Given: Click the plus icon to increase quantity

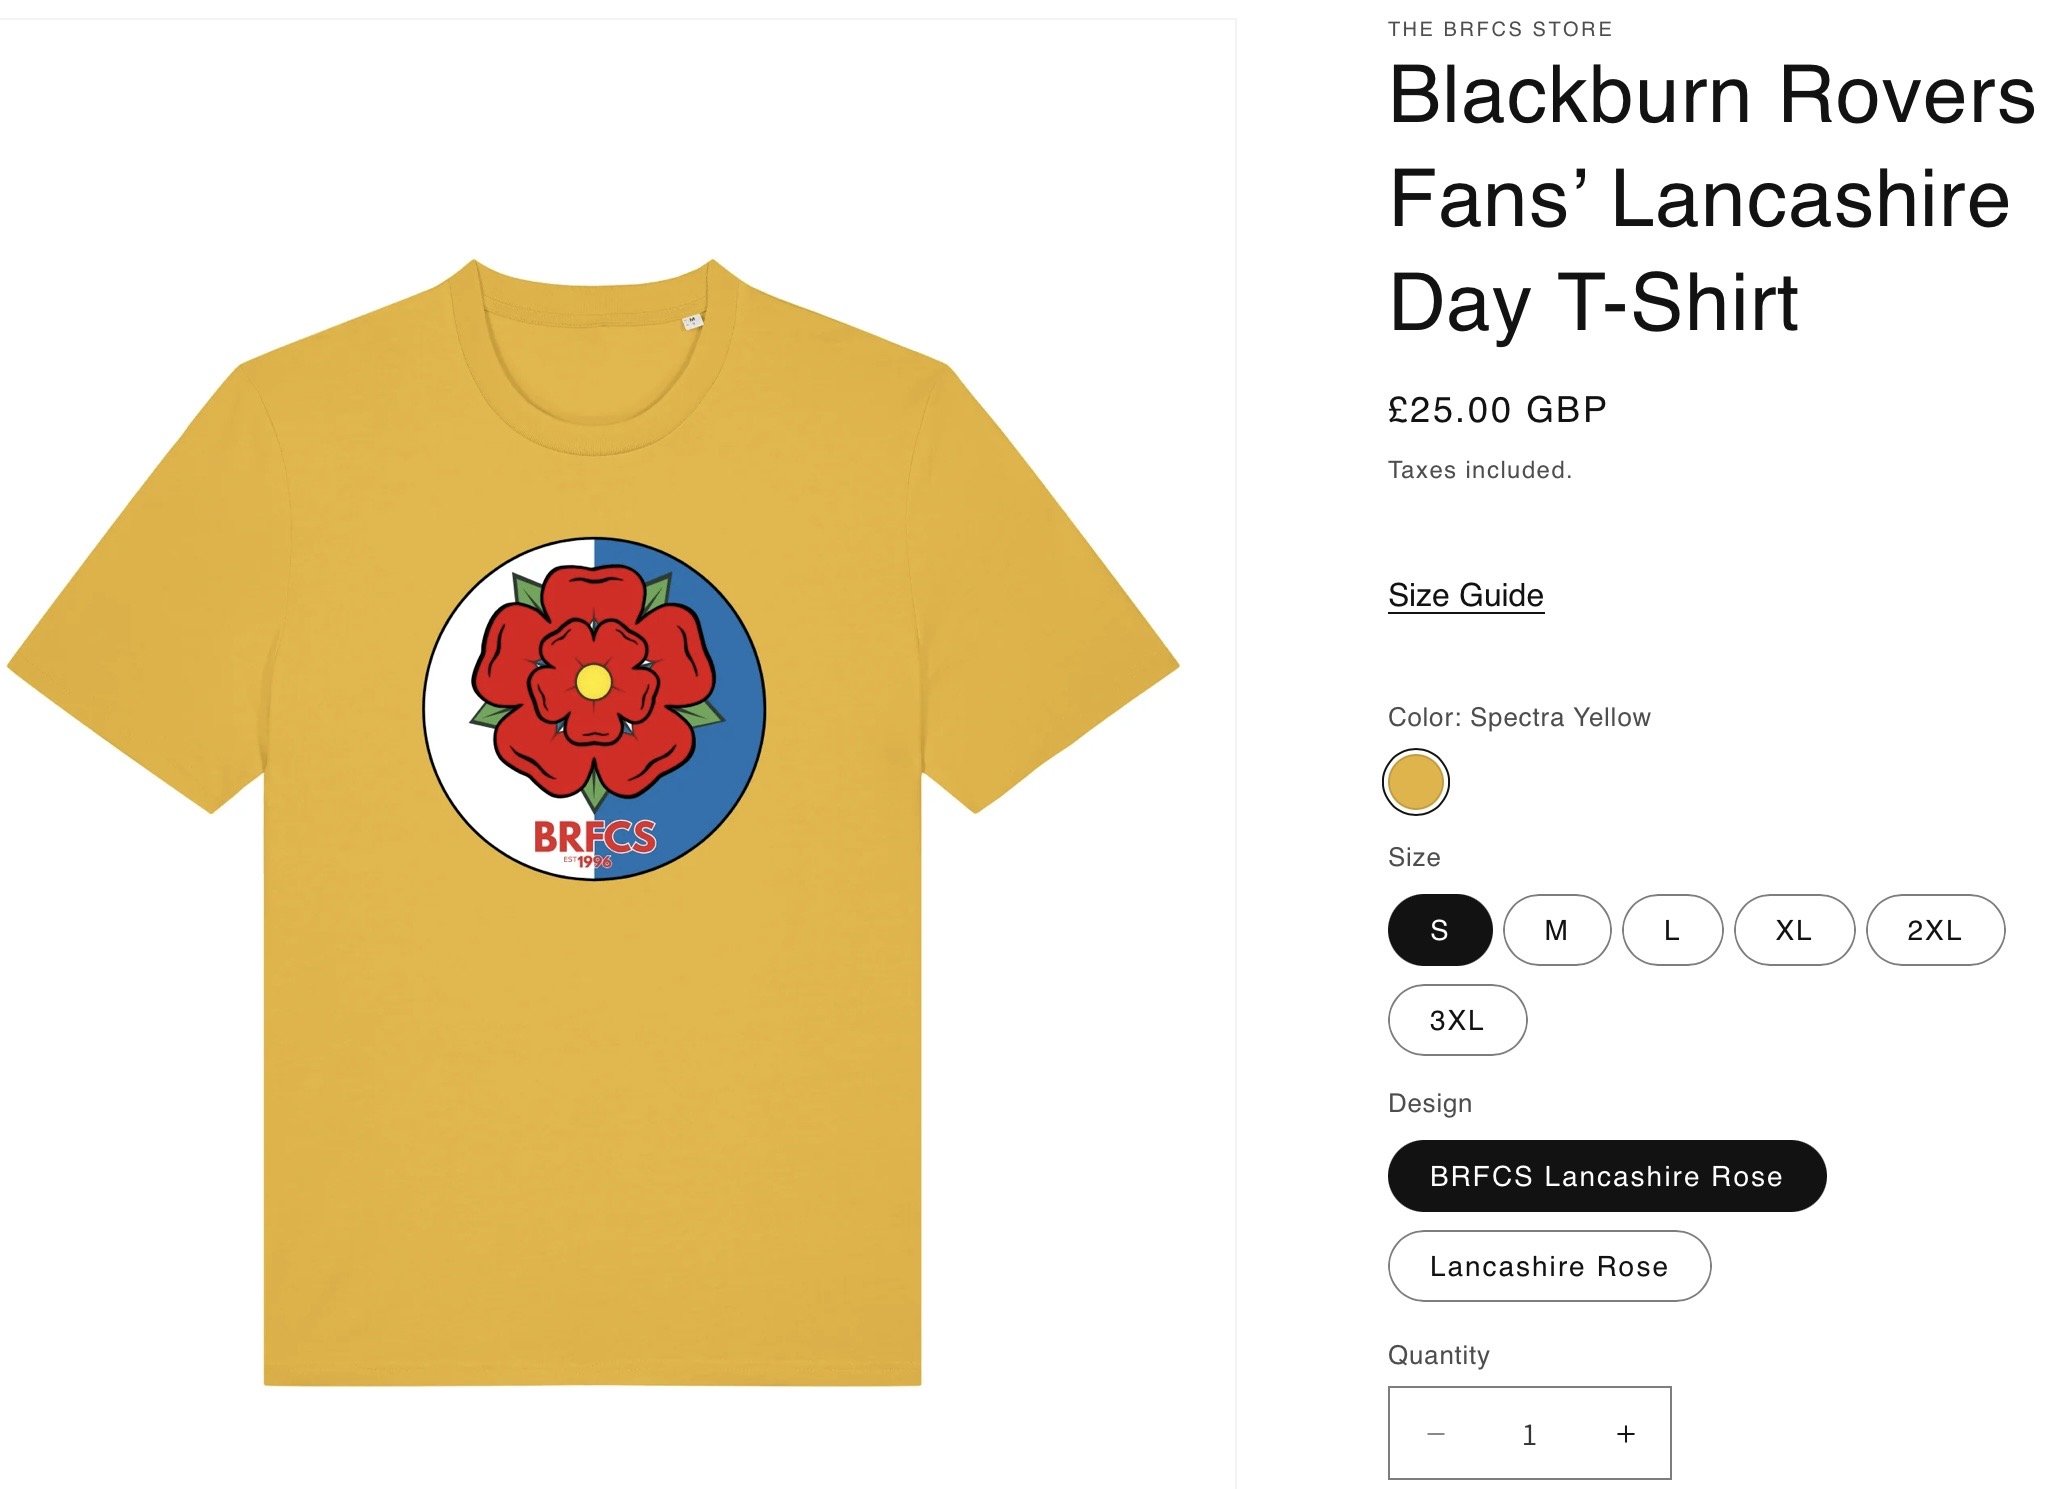Looking at the screenshot, I should [1626, 1434].
